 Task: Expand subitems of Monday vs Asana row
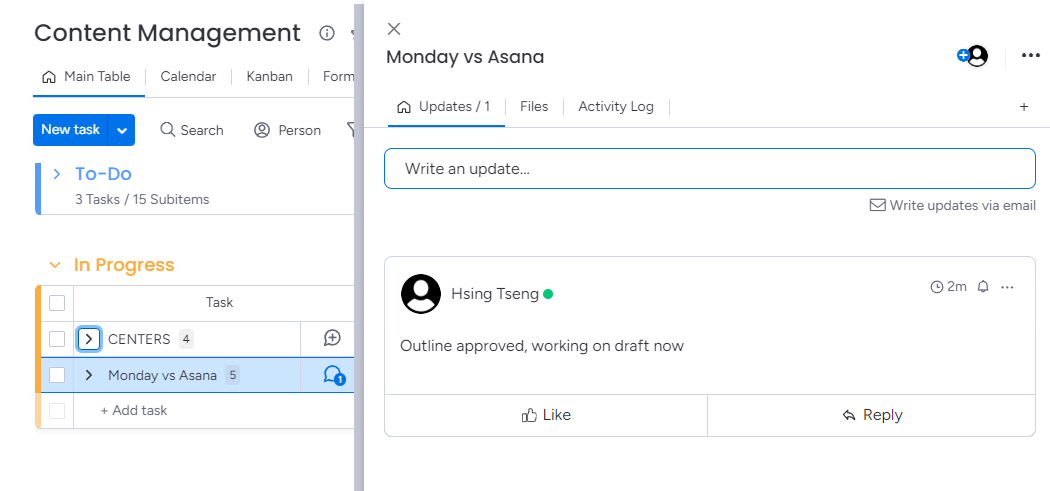(89, 375)
